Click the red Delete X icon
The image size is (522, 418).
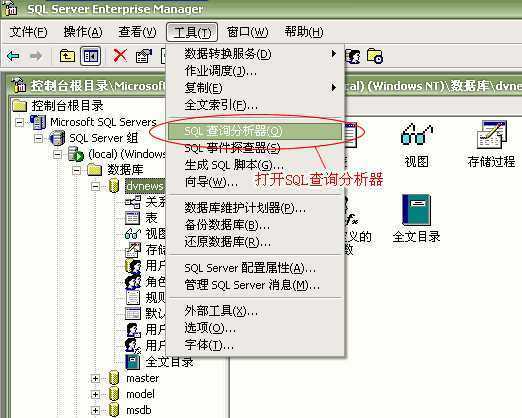pos(120,56)
